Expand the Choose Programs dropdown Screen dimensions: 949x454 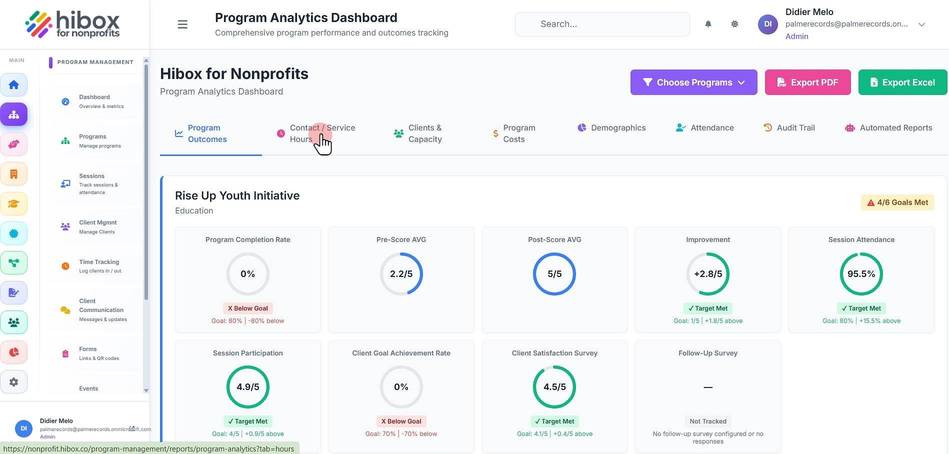point(694,82)
